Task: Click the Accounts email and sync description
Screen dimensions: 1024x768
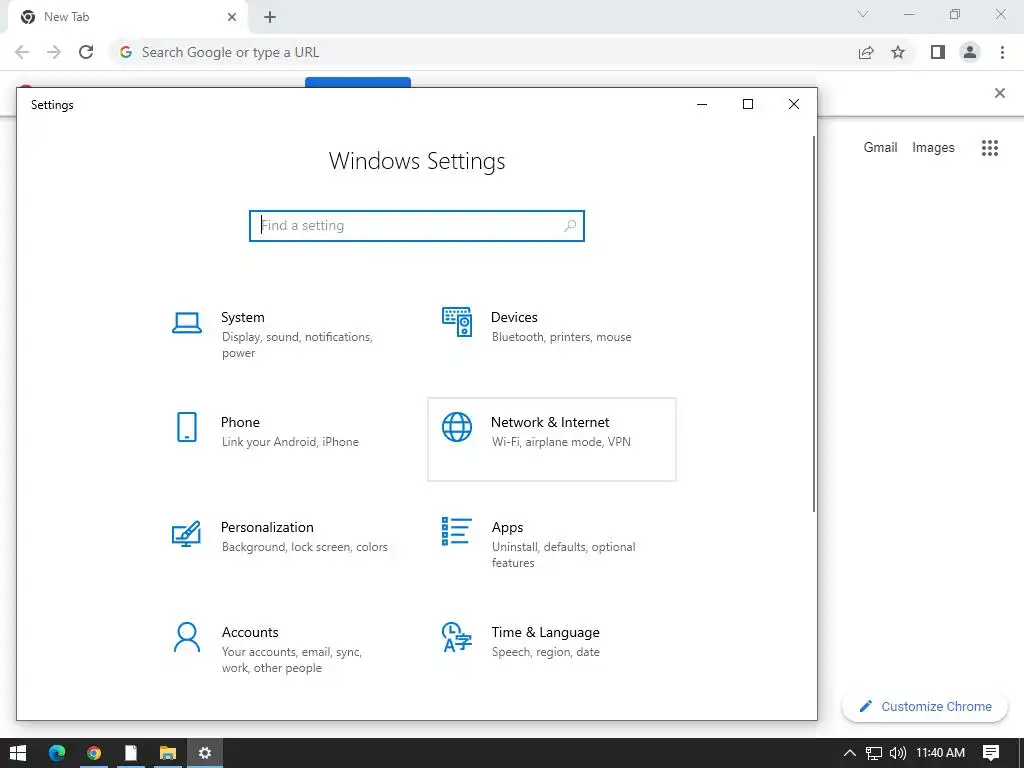Action: (291, 660)
